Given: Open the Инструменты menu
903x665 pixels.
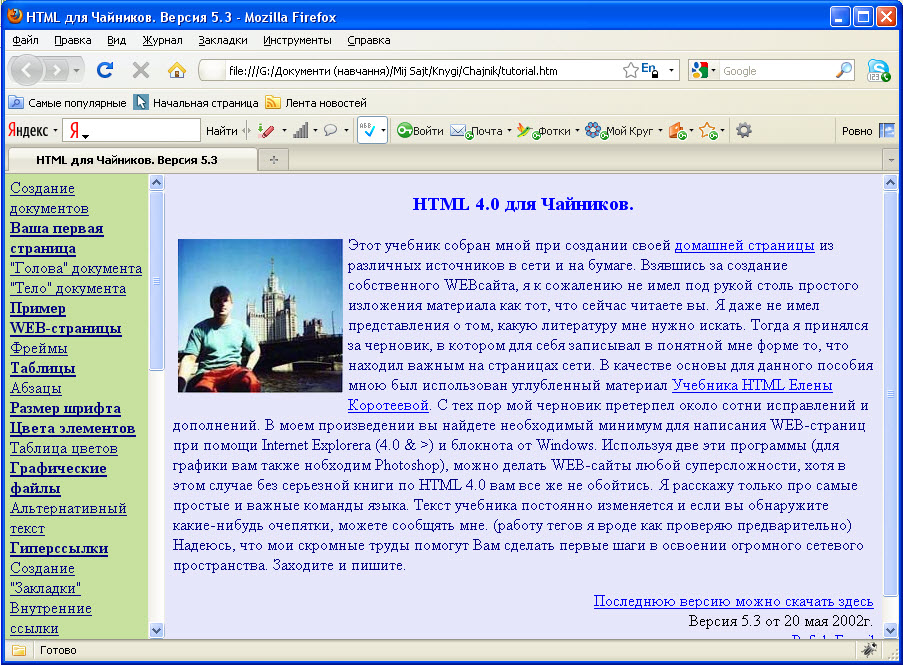Looking at the screenshot, I should 297,40.
